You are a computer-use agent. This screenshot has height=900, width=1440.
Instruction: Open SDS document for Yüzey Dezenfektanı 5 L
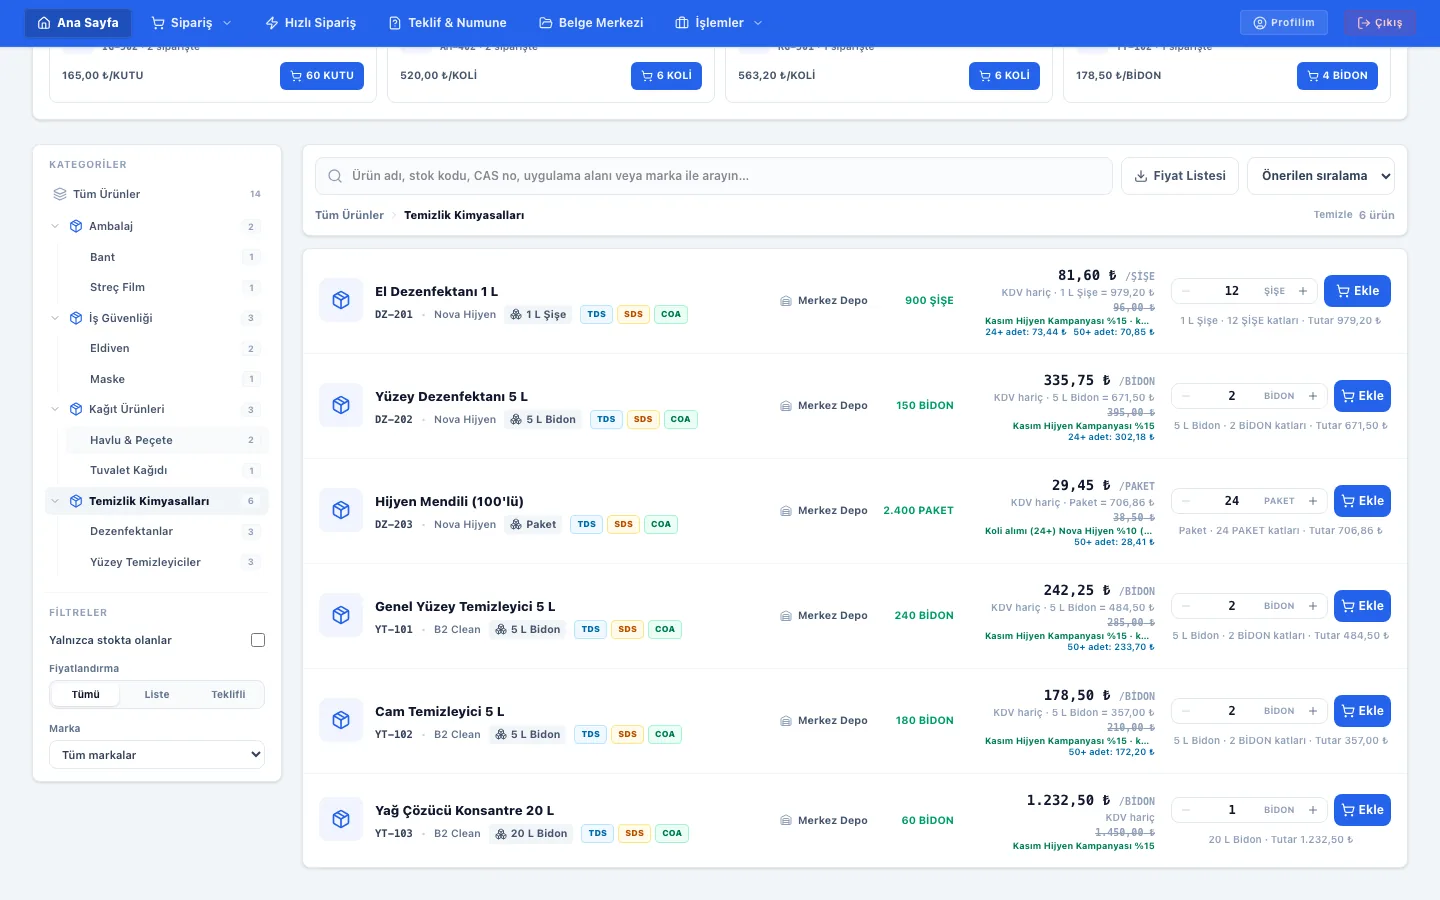643,419
